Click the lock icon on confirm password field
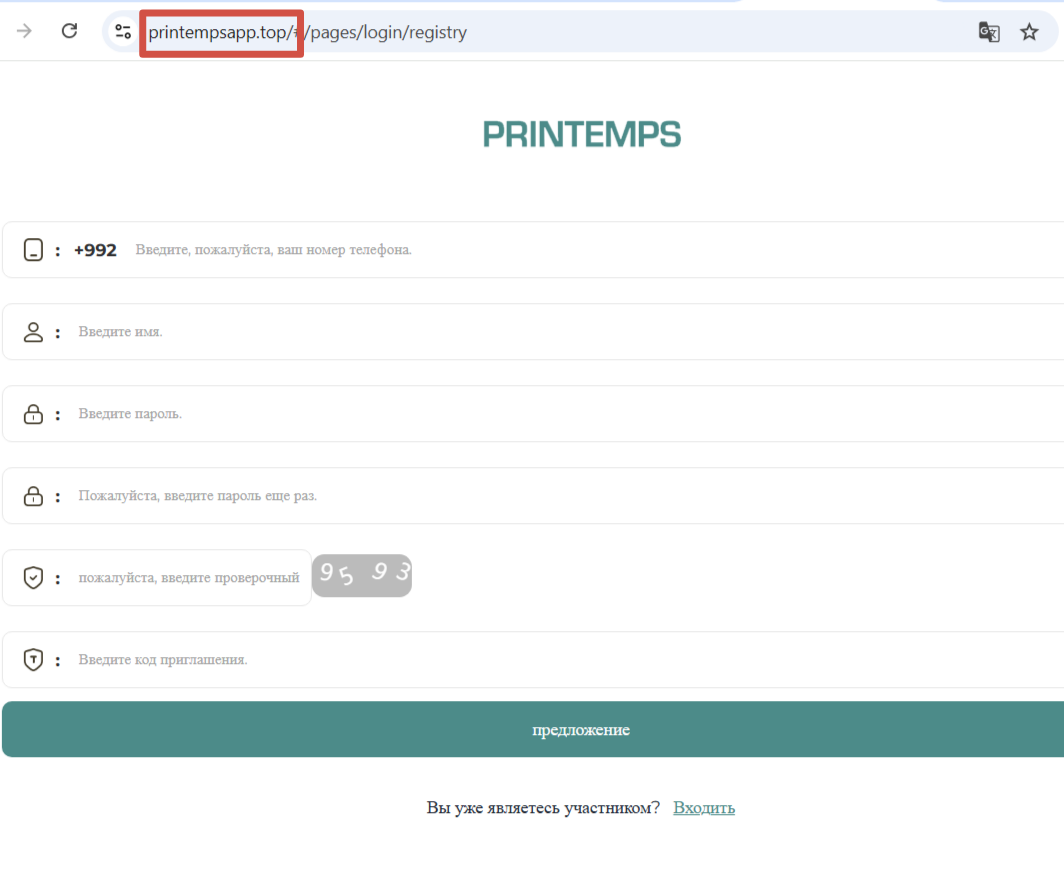This screenshot has height=871, width=1064. click(x=31, y=495)
